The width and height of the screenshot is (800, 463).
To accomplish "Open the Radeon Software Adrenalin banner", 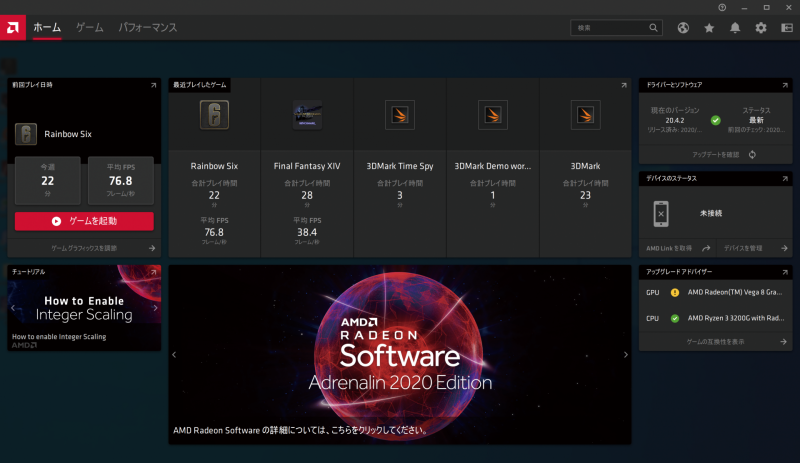I will (x=400, y=355).
